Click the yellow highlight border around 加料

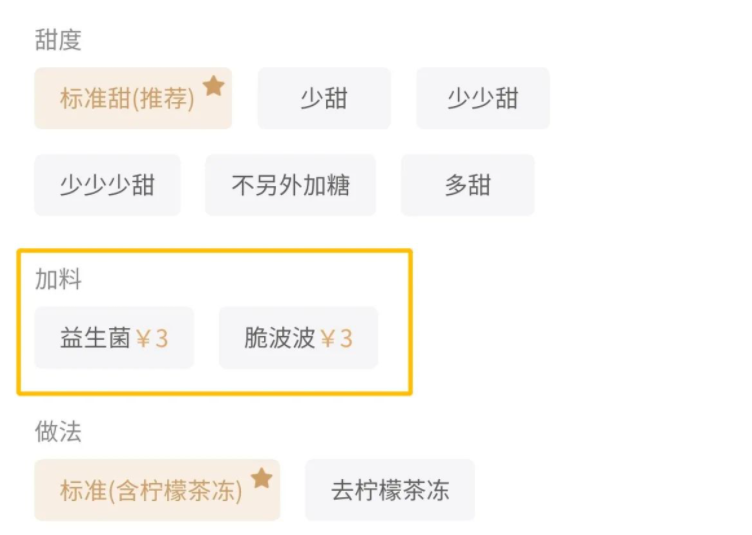pos(410,320)
